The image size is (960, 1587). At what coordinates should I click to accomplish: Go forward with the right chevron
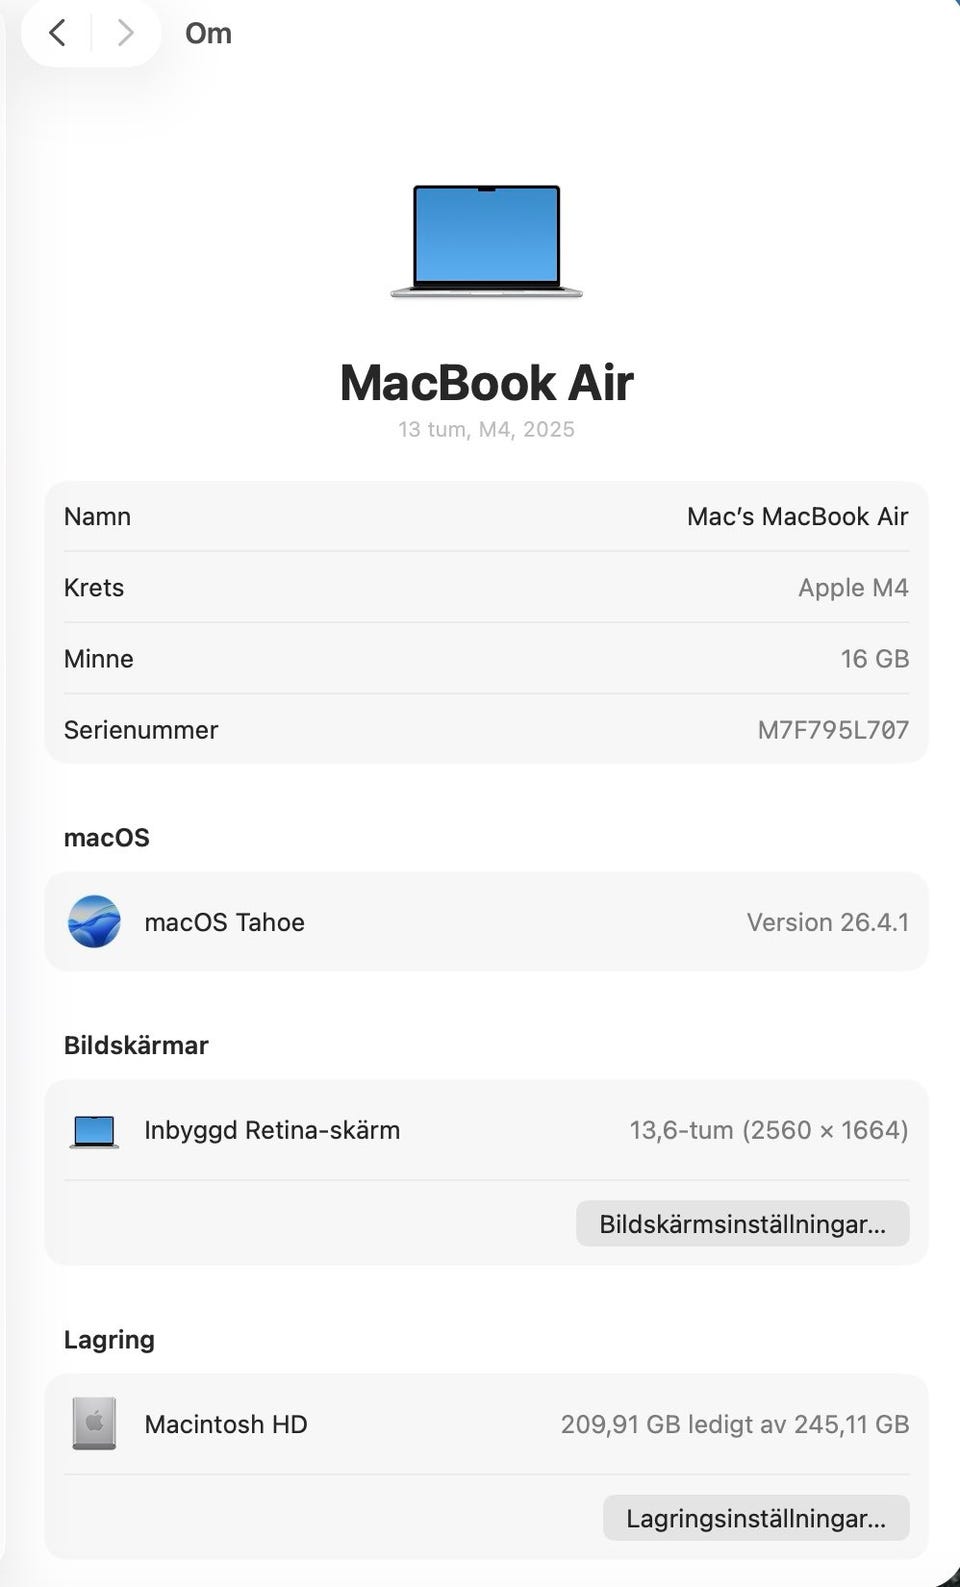tap(125, 33)
